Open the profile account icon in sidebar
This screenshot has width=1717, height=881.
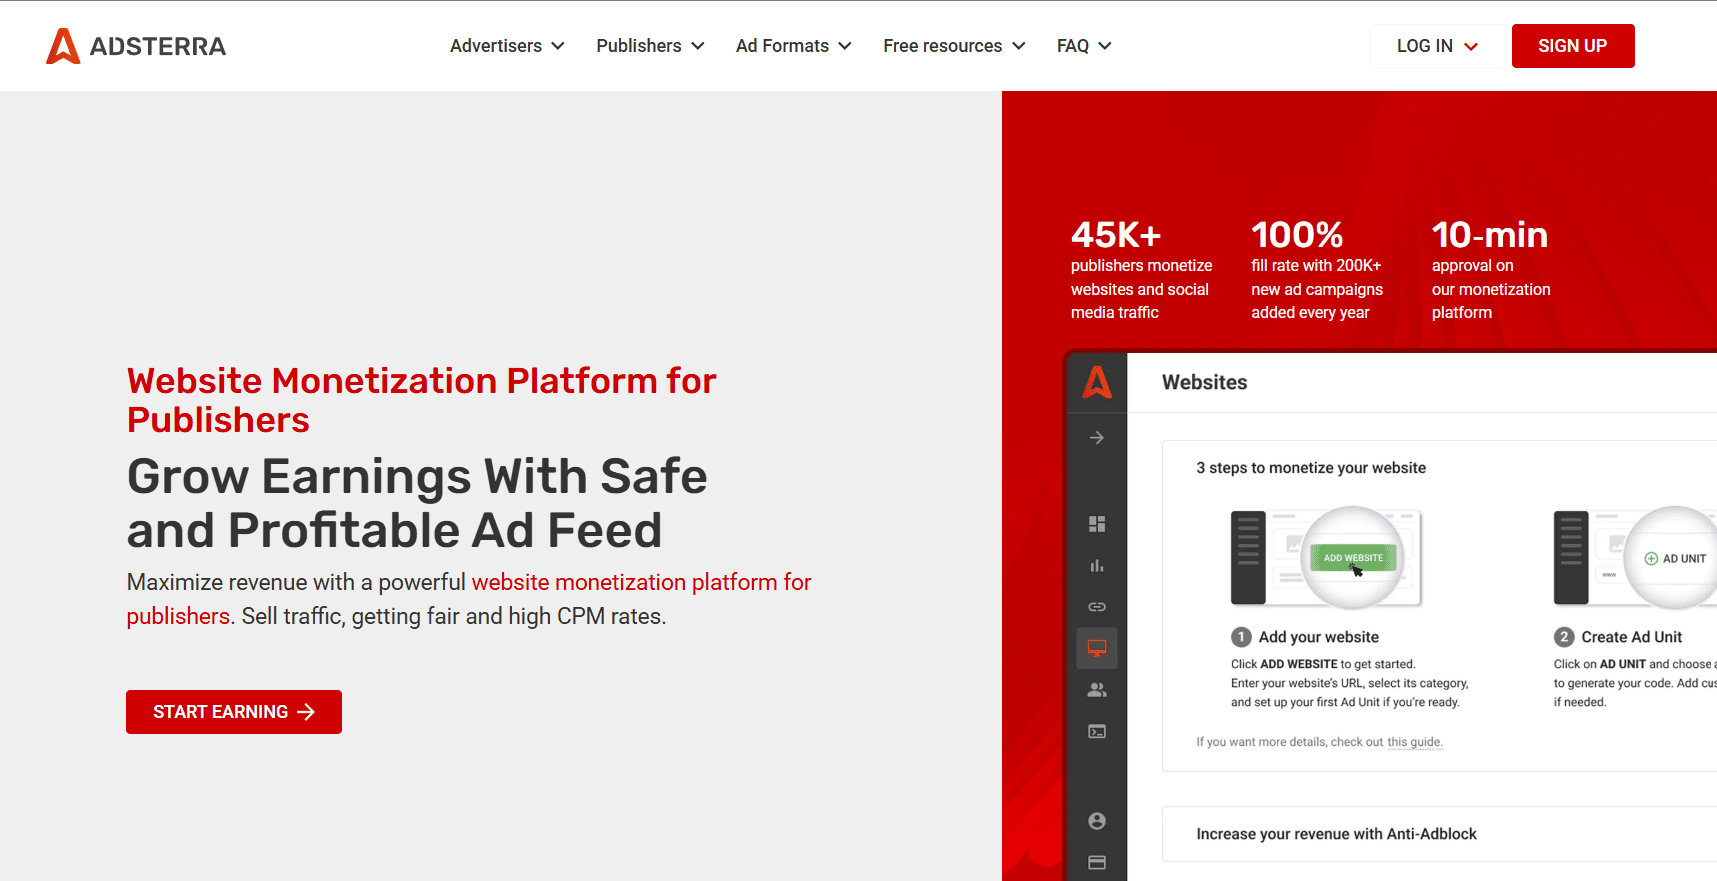[x=1097, y=821]
